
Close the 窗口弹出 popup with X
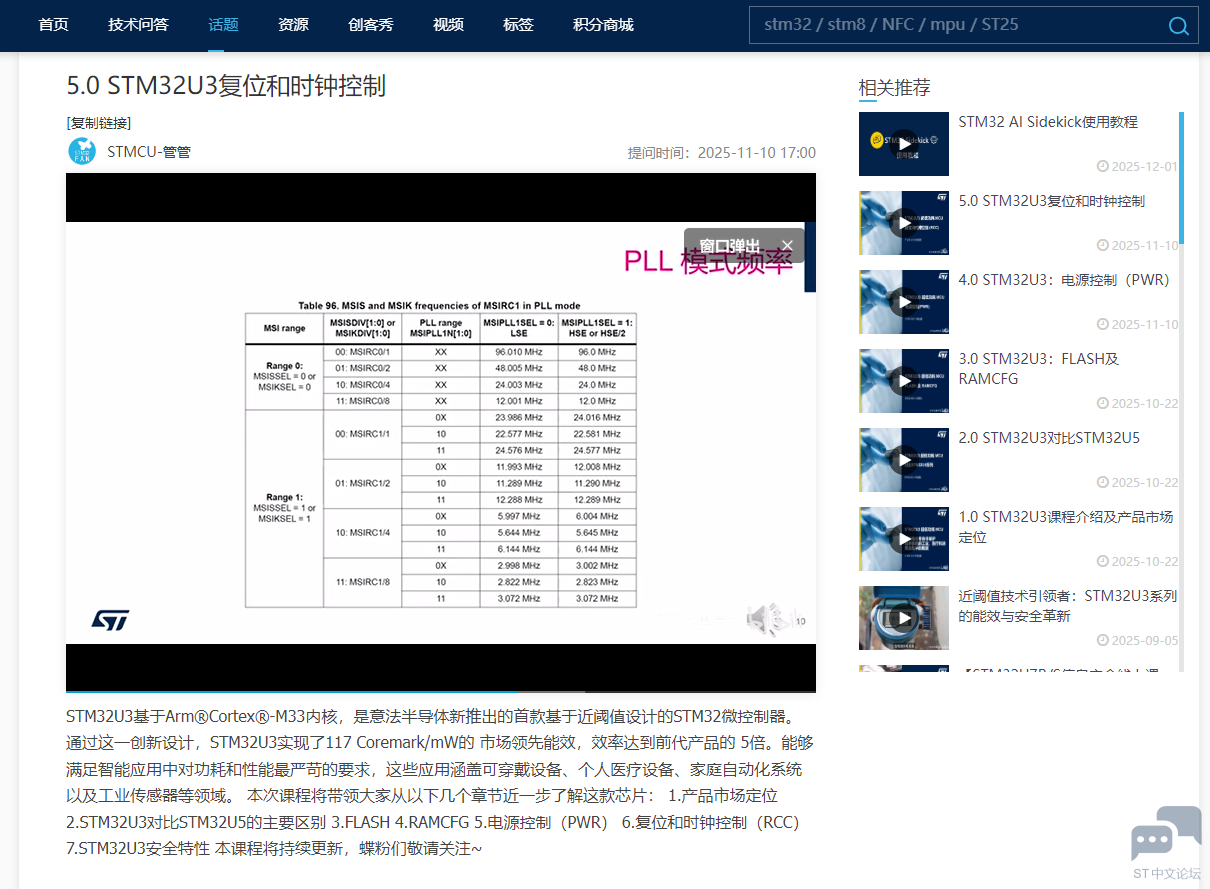tap(787, 246)
